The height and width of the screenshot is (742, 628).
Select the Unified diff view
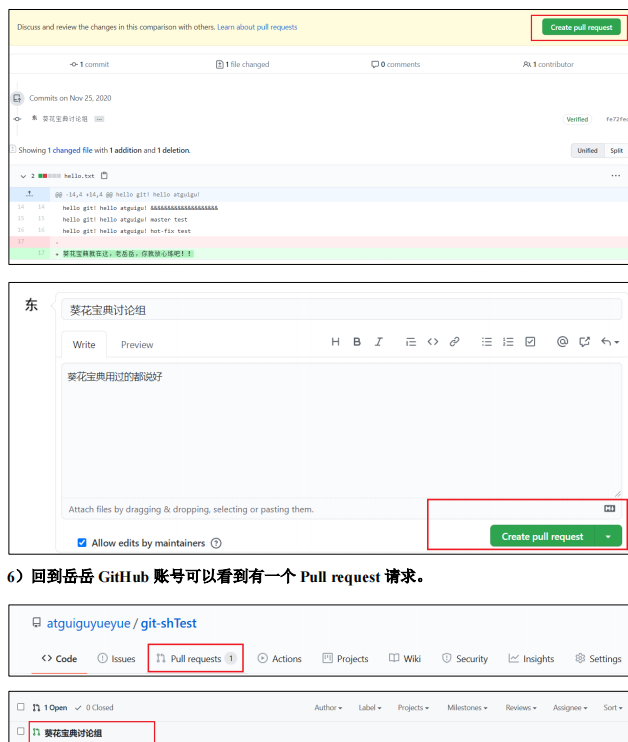pyautogui.click(x=587, y=150)
